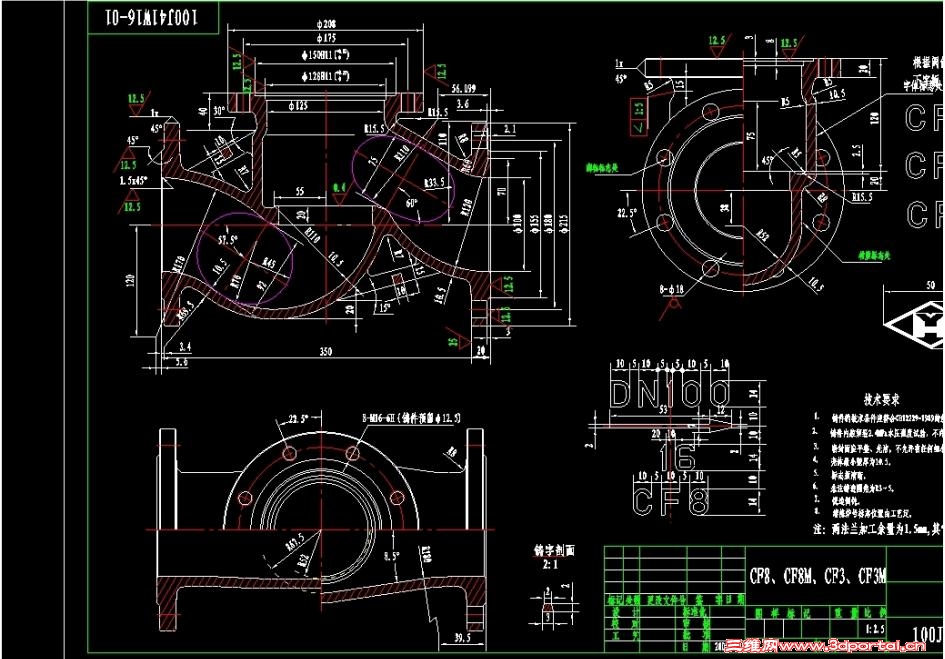
Task: Click the 33 dimension in flange view
Action: pos(725,207)
